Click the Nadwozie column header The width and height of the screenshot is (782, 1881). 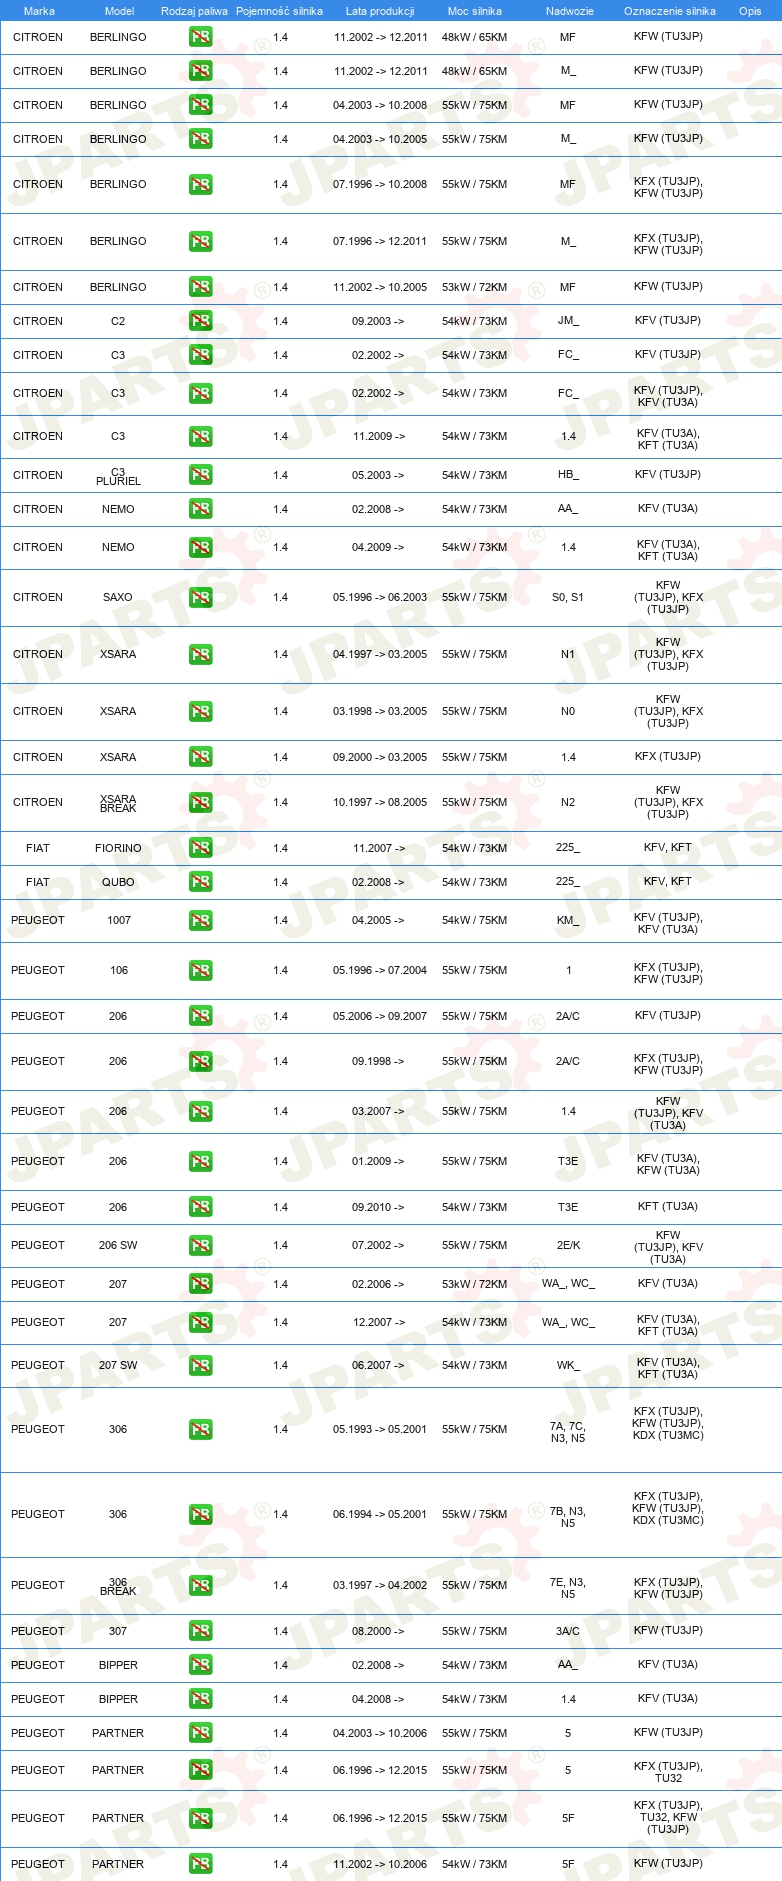[570, 11]
